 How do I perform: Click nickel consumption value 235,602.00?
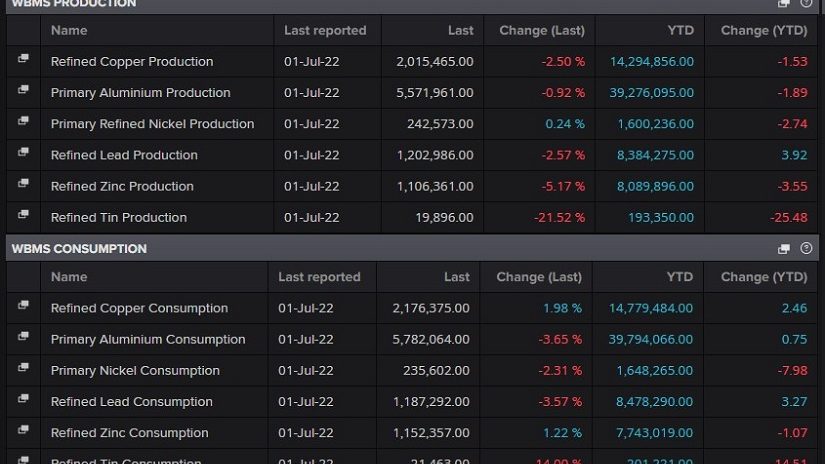(436, 370)
